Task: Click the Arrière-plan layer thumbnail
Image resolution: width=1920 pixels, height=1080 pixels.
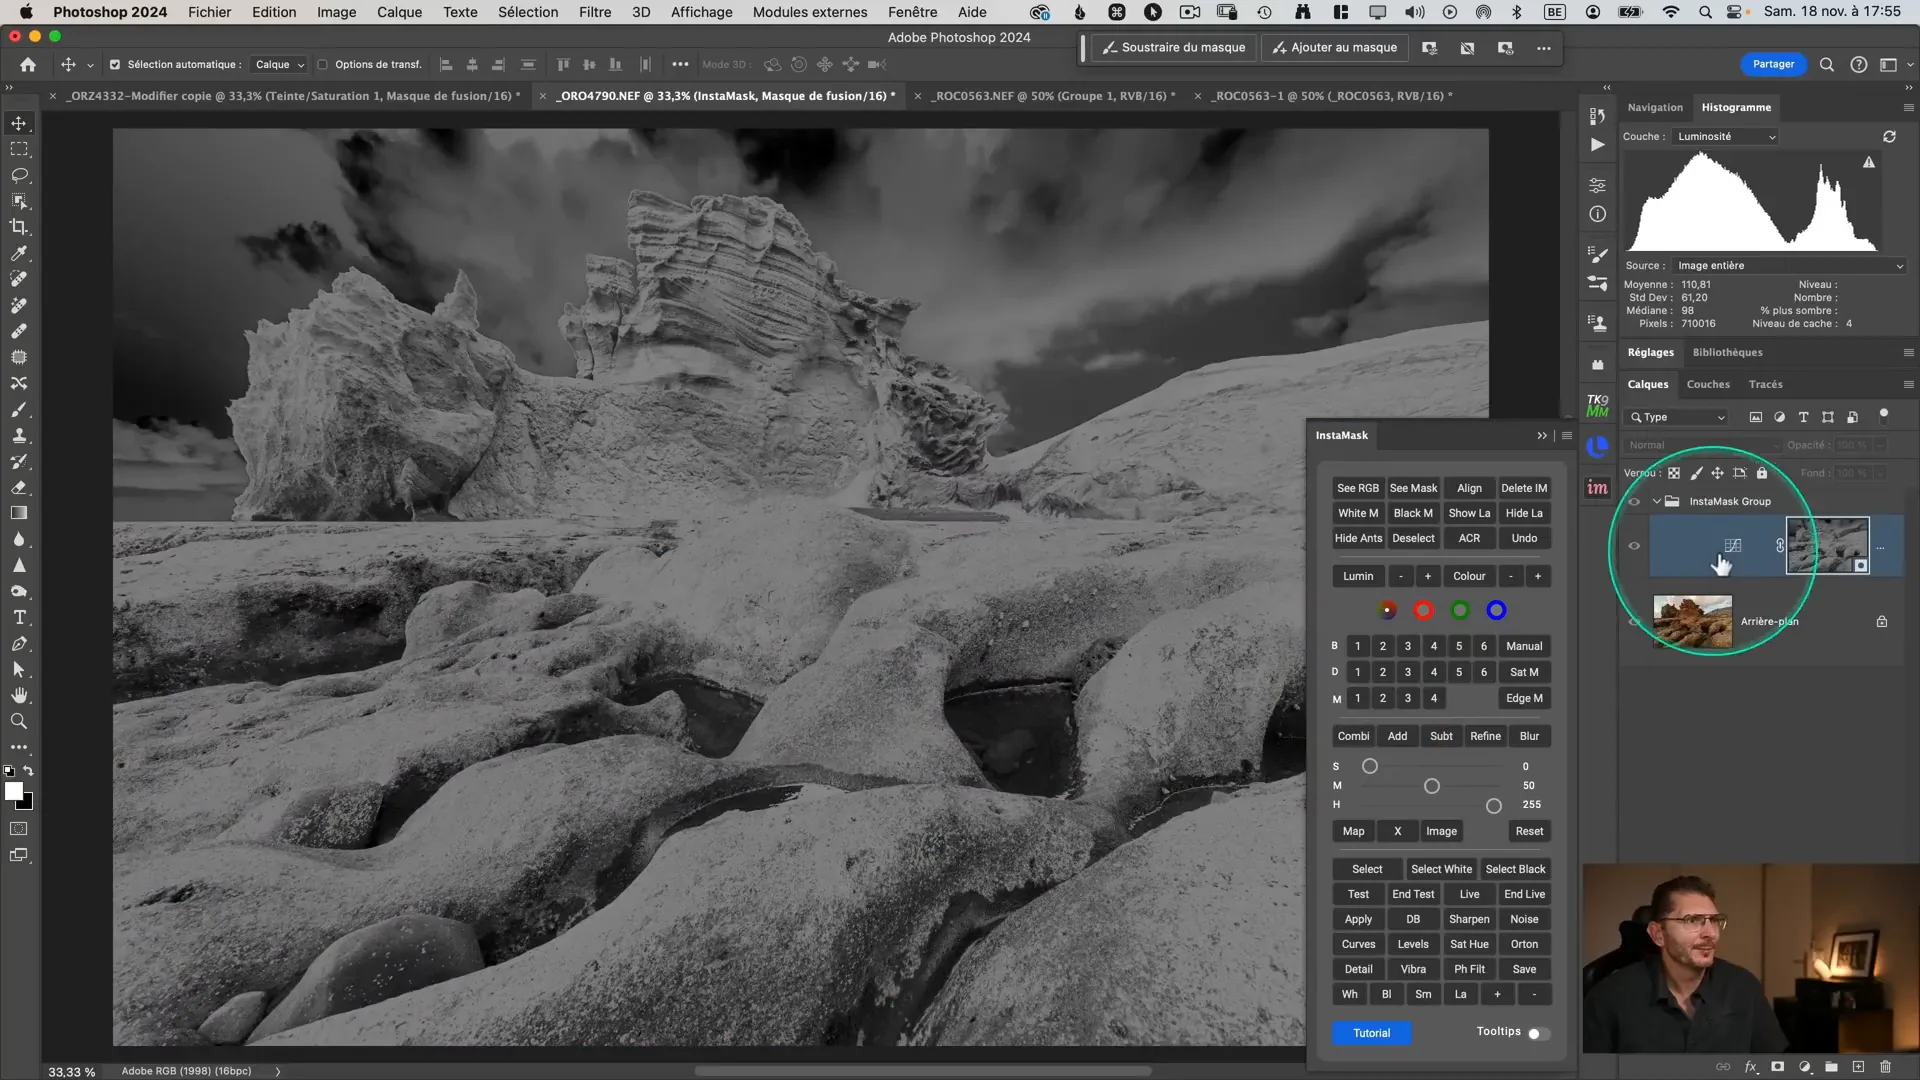Action: pyautogui.click(x=1692, y=622)
